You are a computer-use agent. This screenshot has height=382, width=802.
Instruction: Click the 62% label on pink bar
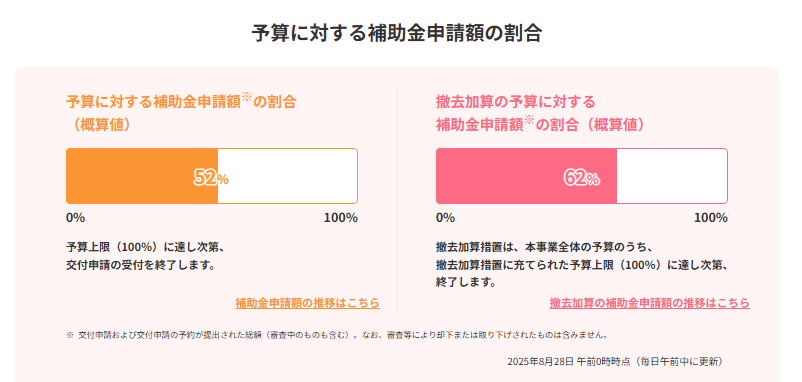(x=582, y=177)
